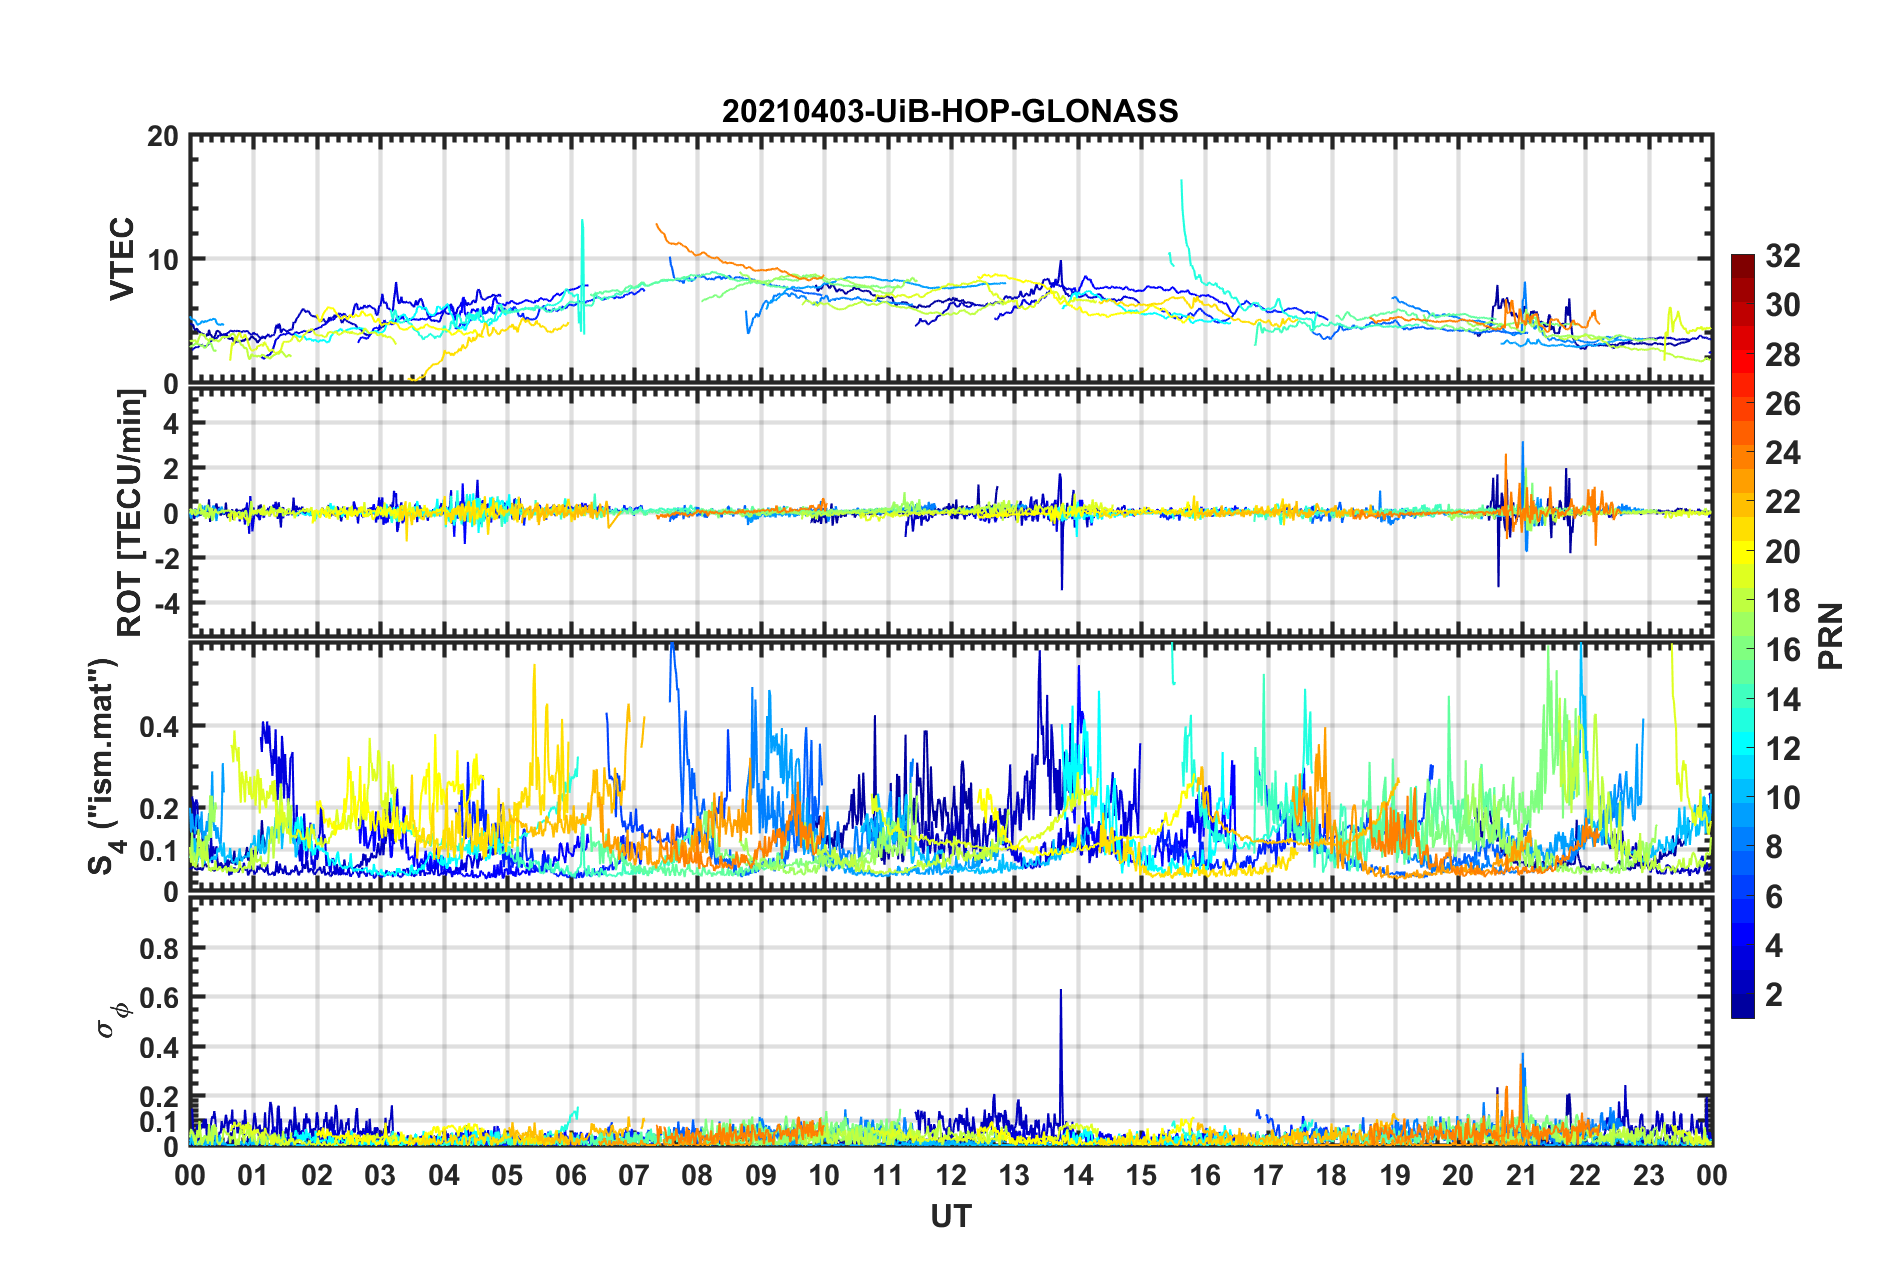This screenshot has width=1902, height=1272.
Task: Click the ROT [TECU/min] axis label
Action: [130, 513]
